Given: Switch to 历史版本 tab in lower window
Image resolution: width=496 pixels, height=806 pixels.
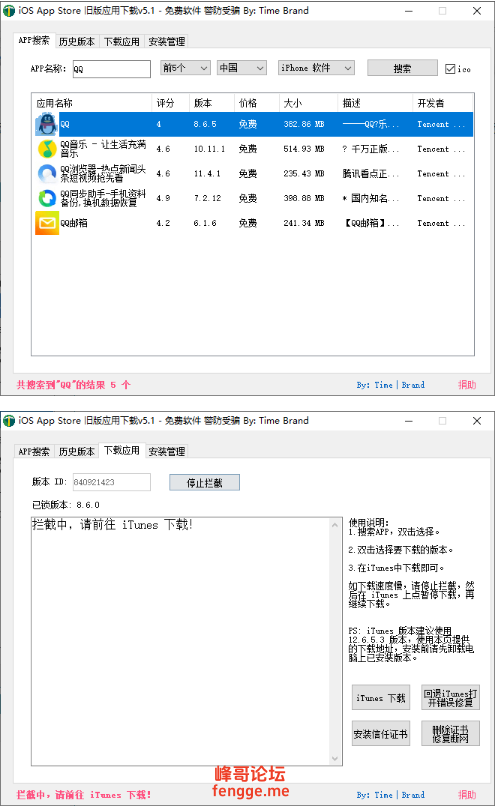Looking at the screenshot, I should 77,452.
